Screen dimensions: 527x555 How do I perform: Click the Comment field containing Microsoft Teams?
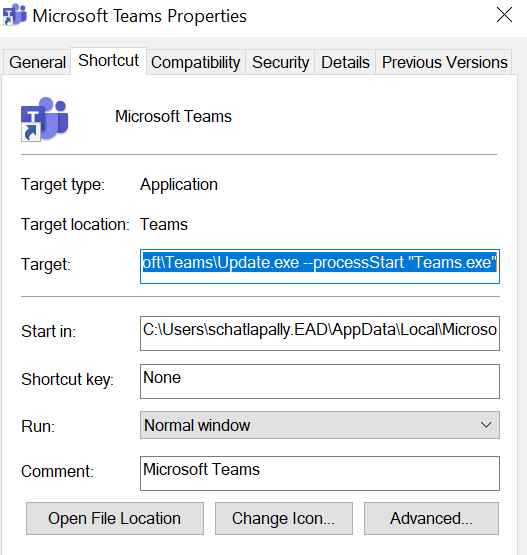coord(320,473)
